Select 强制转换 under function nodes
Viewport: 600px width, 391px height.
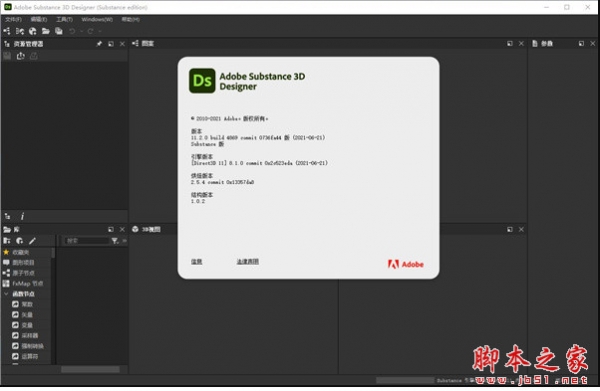(33, 346)
